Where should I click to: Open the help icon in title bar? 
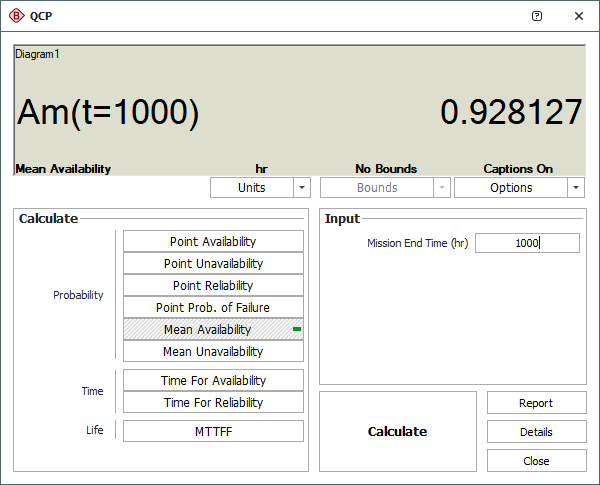537,16
